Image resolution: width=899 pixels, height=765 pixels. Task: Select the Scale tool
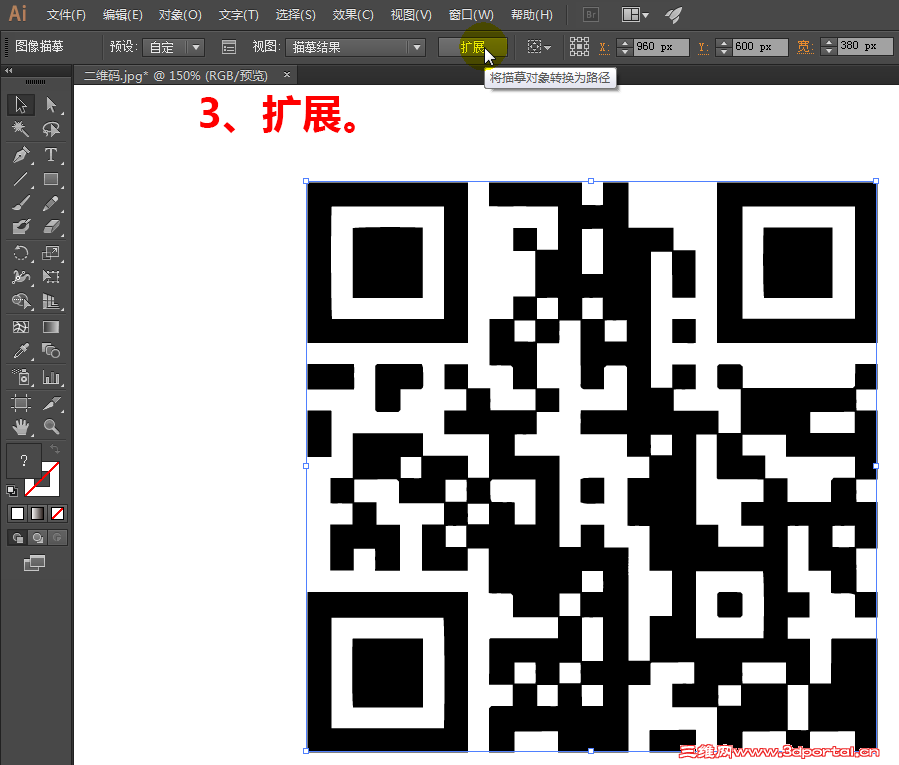point(51,253)
